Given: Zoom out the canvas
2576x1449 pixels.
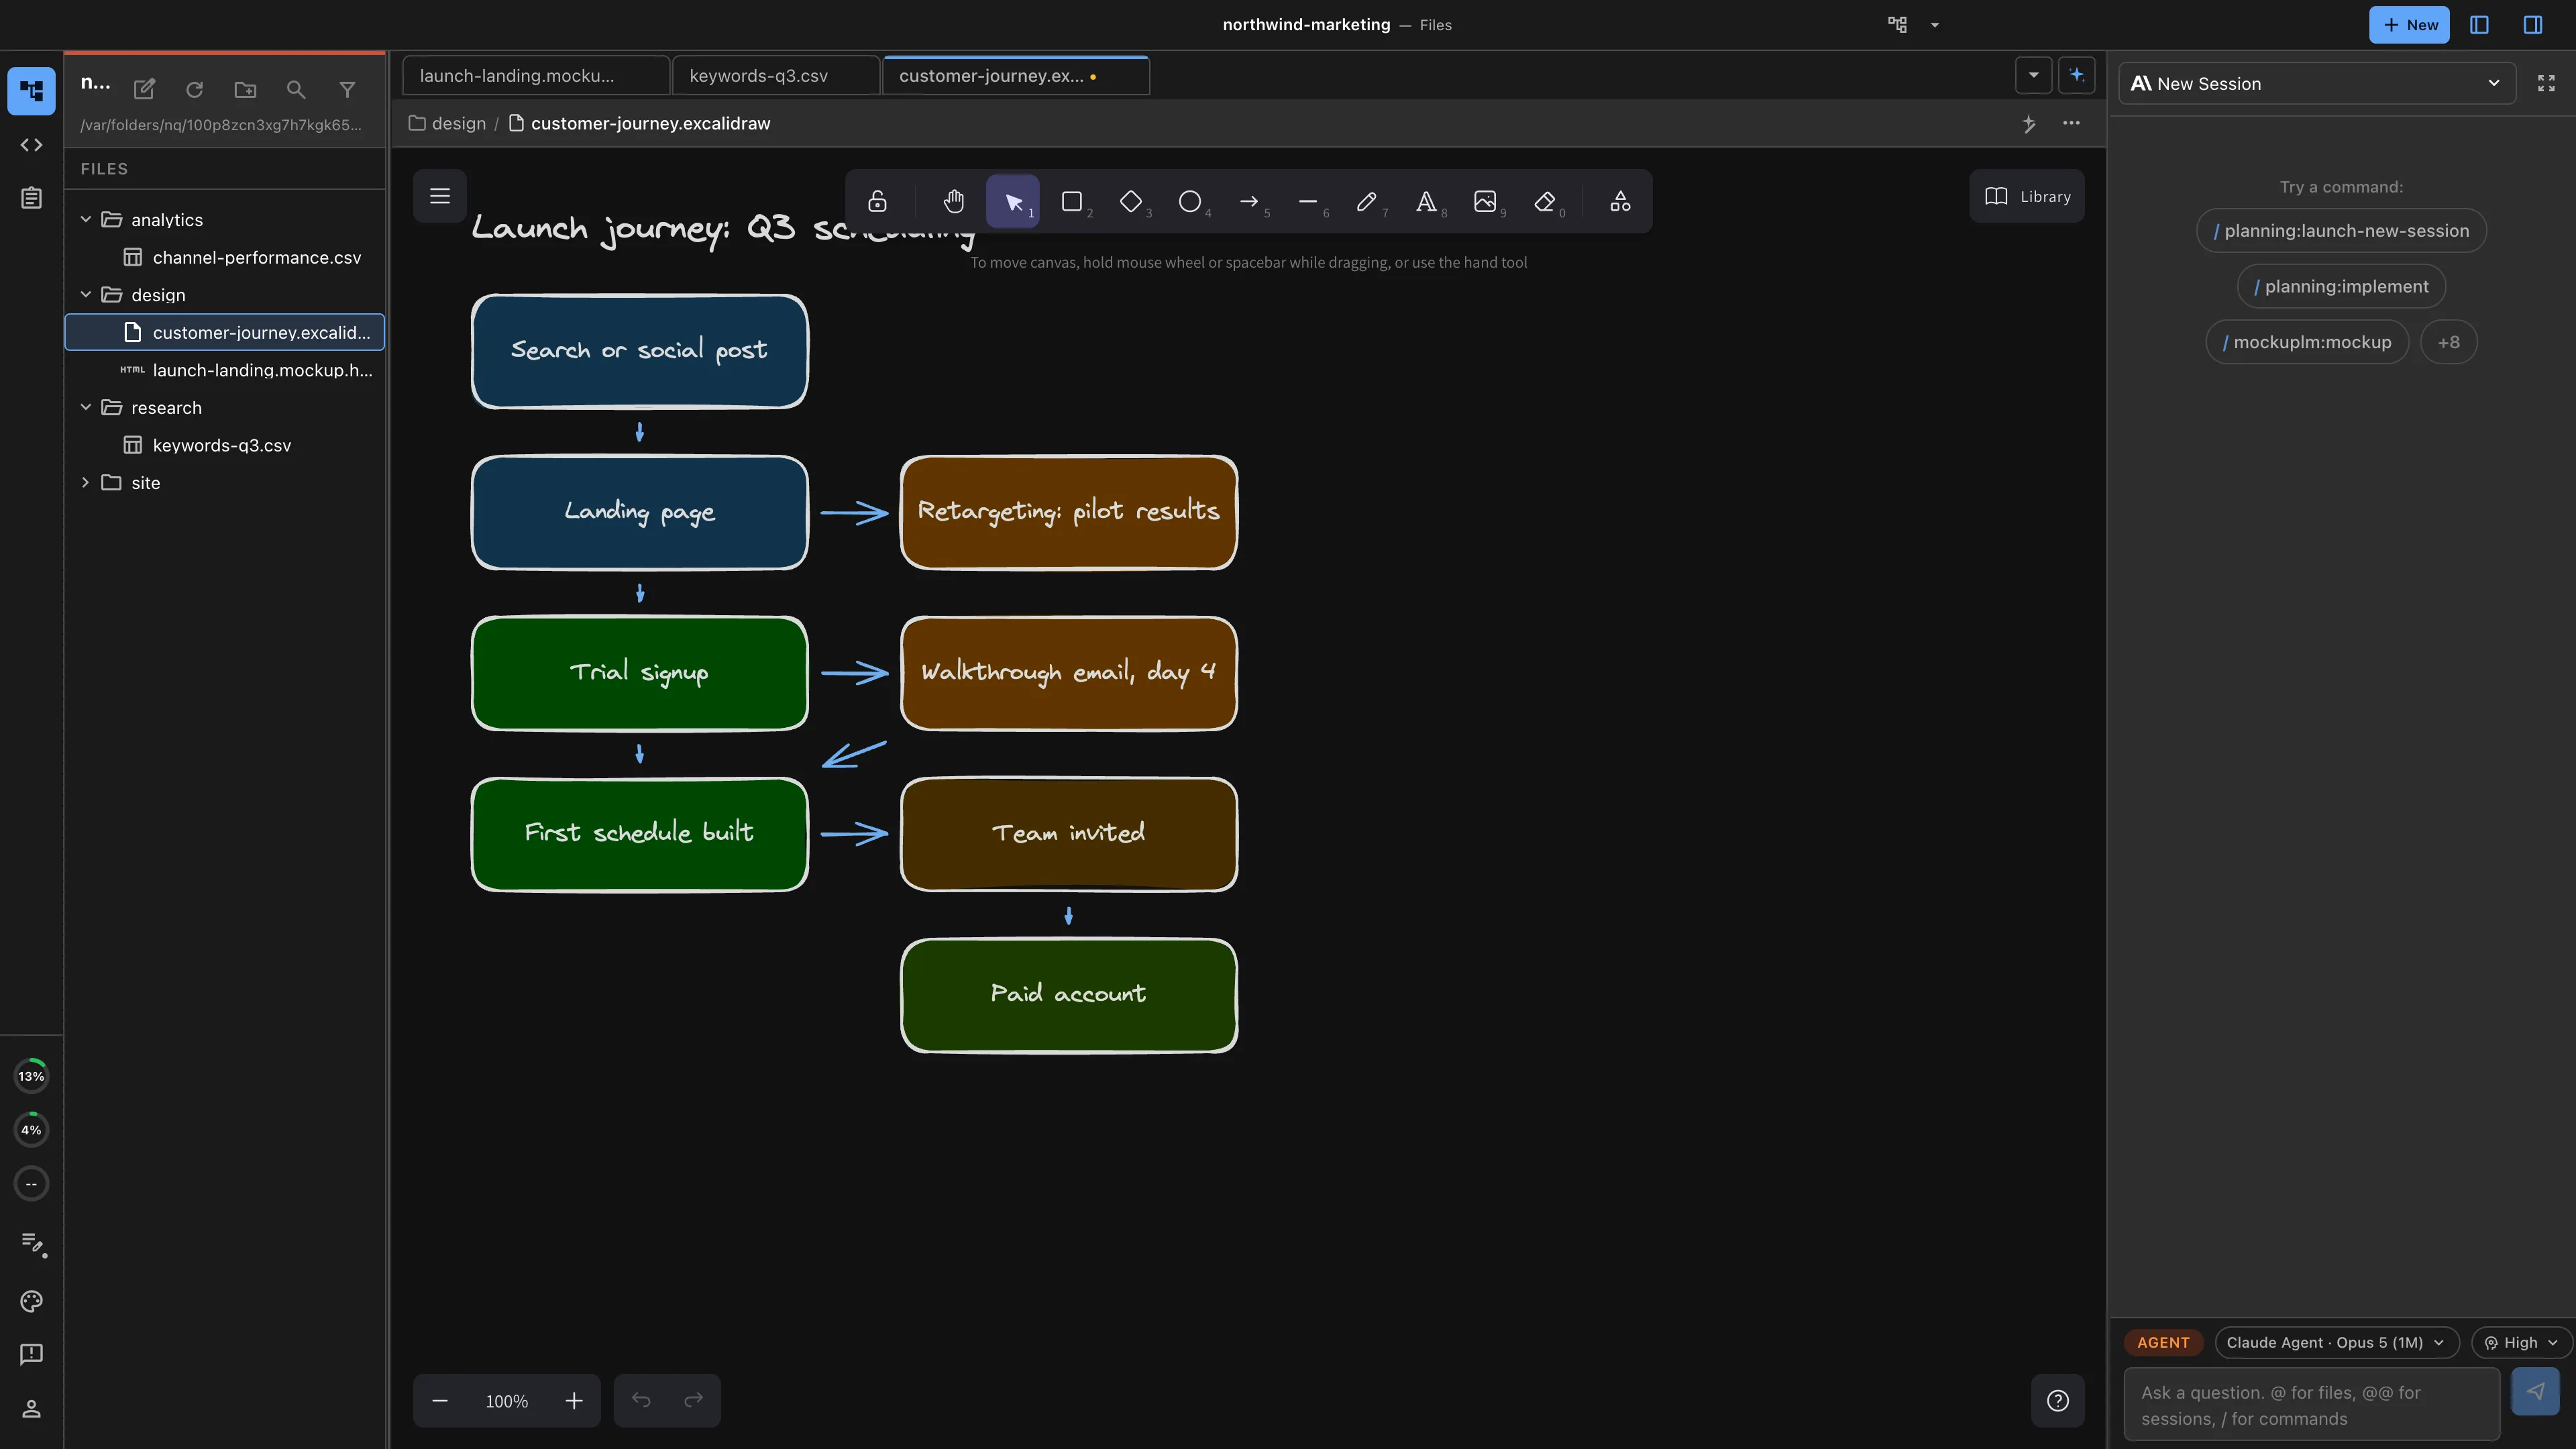Looking at the screenshot, I should click(x=440, y=1400).
